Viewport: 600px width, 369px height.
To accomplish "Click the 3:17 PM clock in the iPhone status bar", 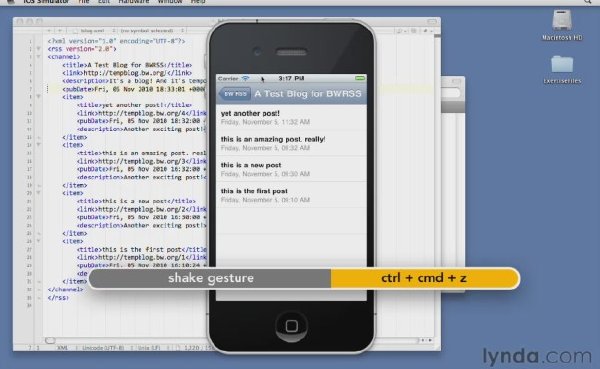I will [291, 78].
